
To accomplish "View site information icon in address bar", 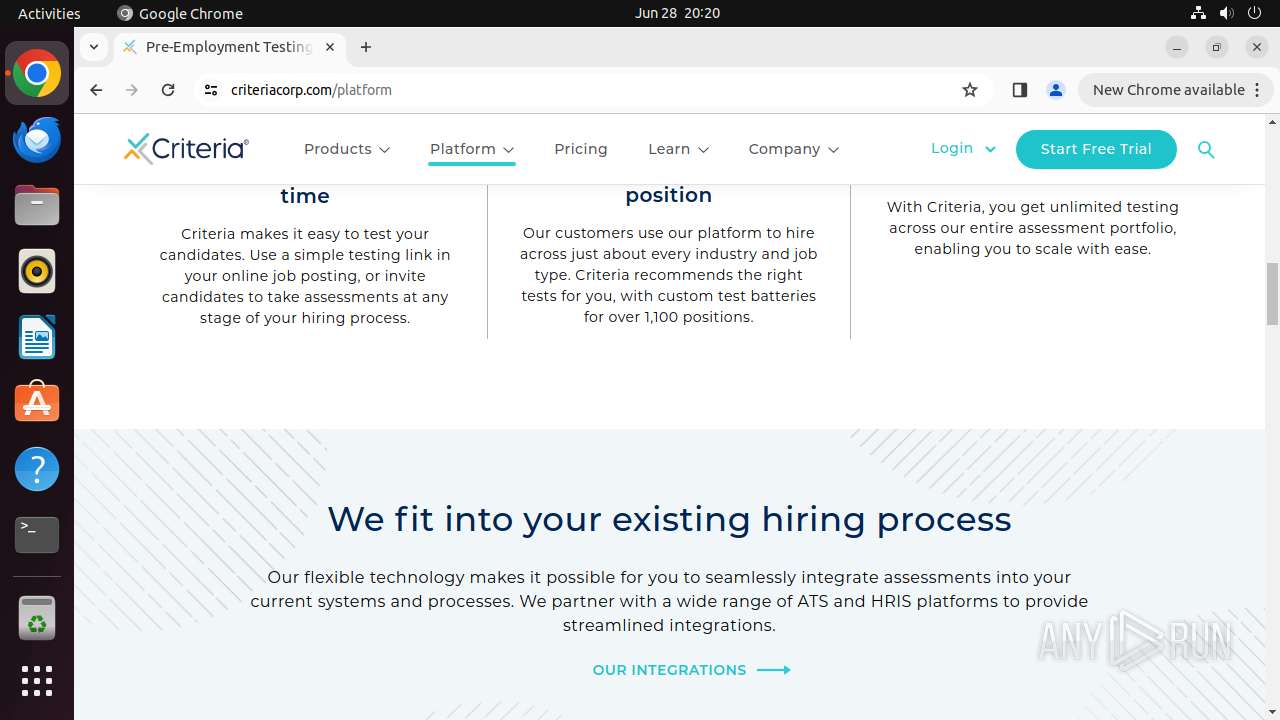I will coord(210,90).
